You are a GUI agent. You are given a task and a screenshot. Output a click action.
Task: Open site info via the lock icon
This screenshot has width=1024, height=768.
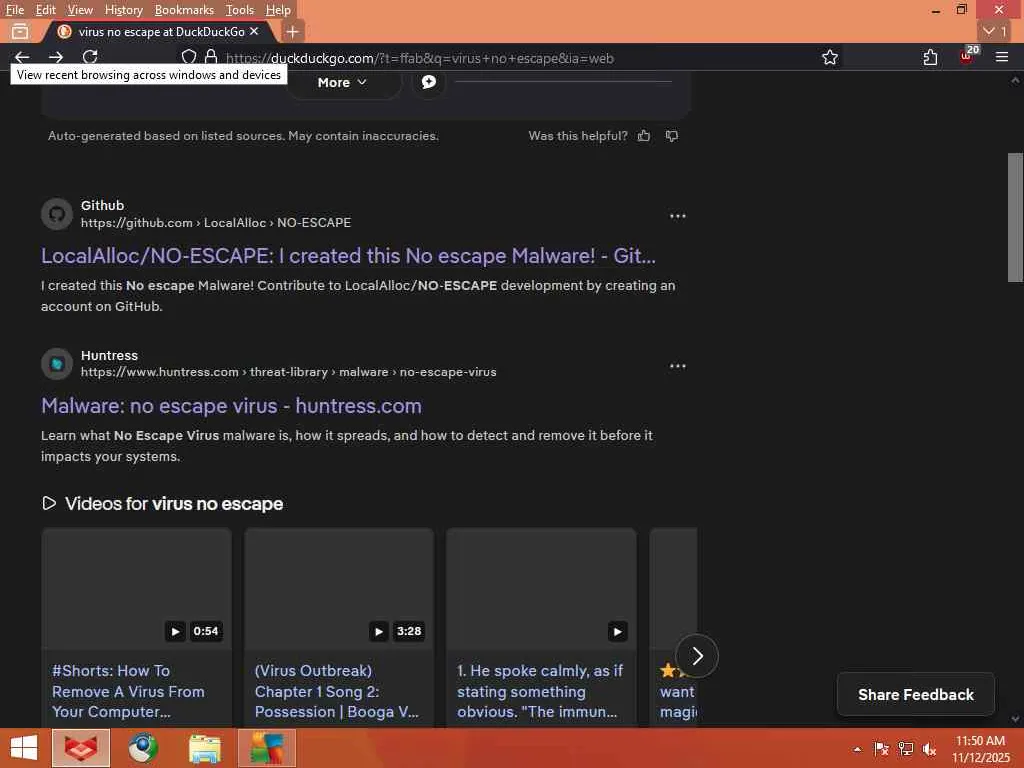tap(211, 57)
